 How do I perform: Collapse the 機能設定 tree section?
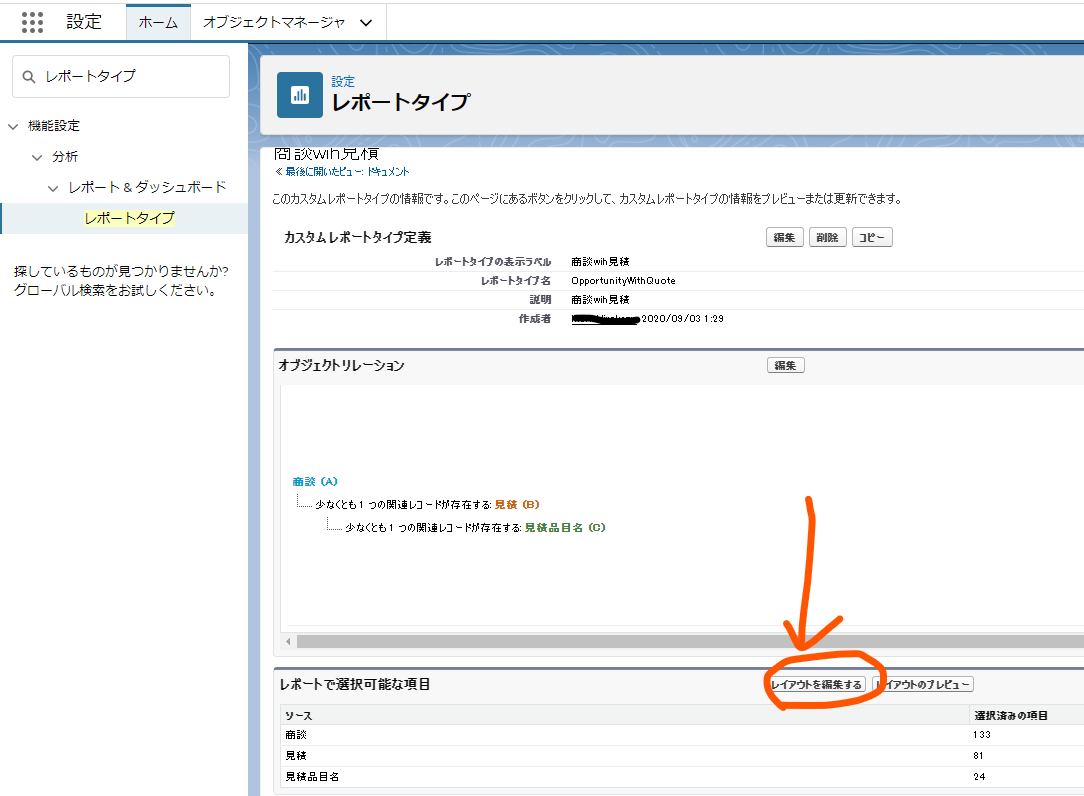[x=13, y=126]
